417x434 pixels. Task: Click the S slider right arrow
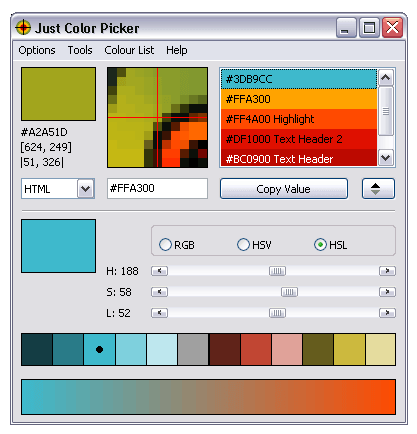click(387, 292)
